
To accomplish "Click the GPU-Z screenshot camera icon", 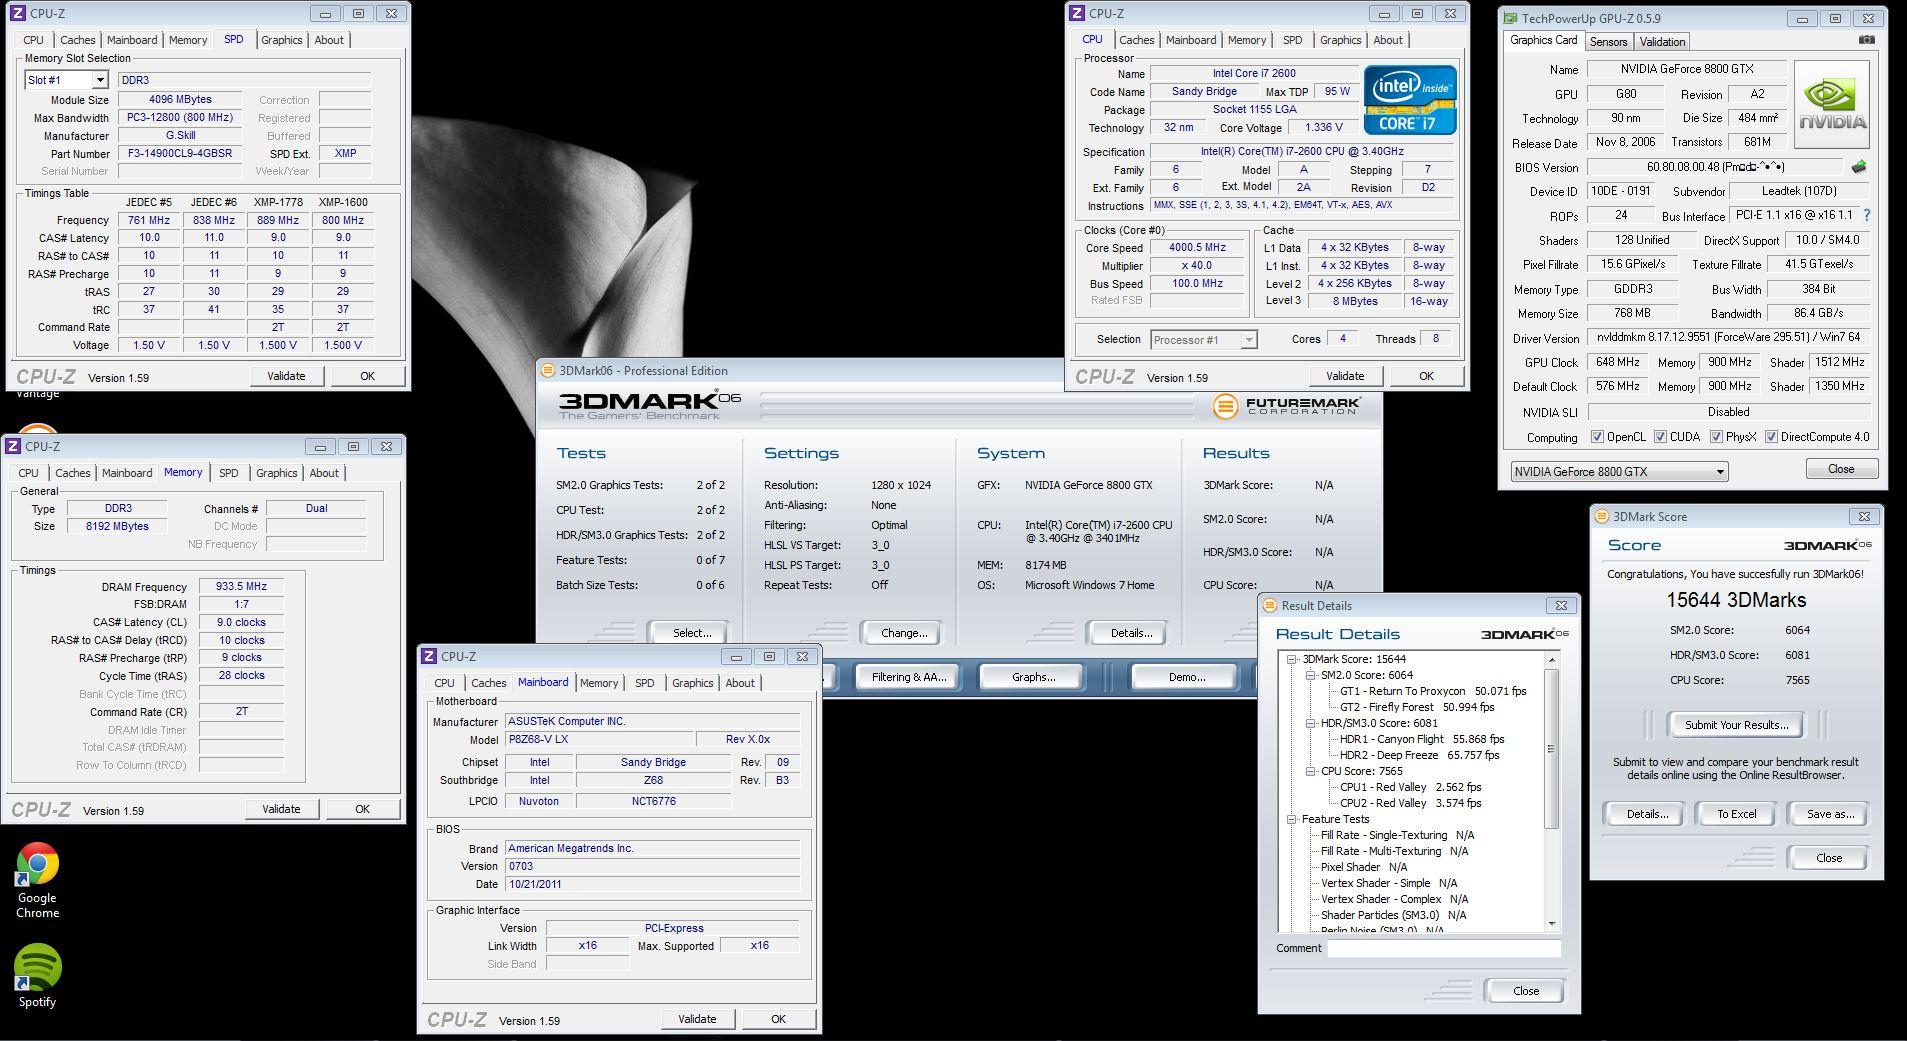I will (x=1866, y=41).
